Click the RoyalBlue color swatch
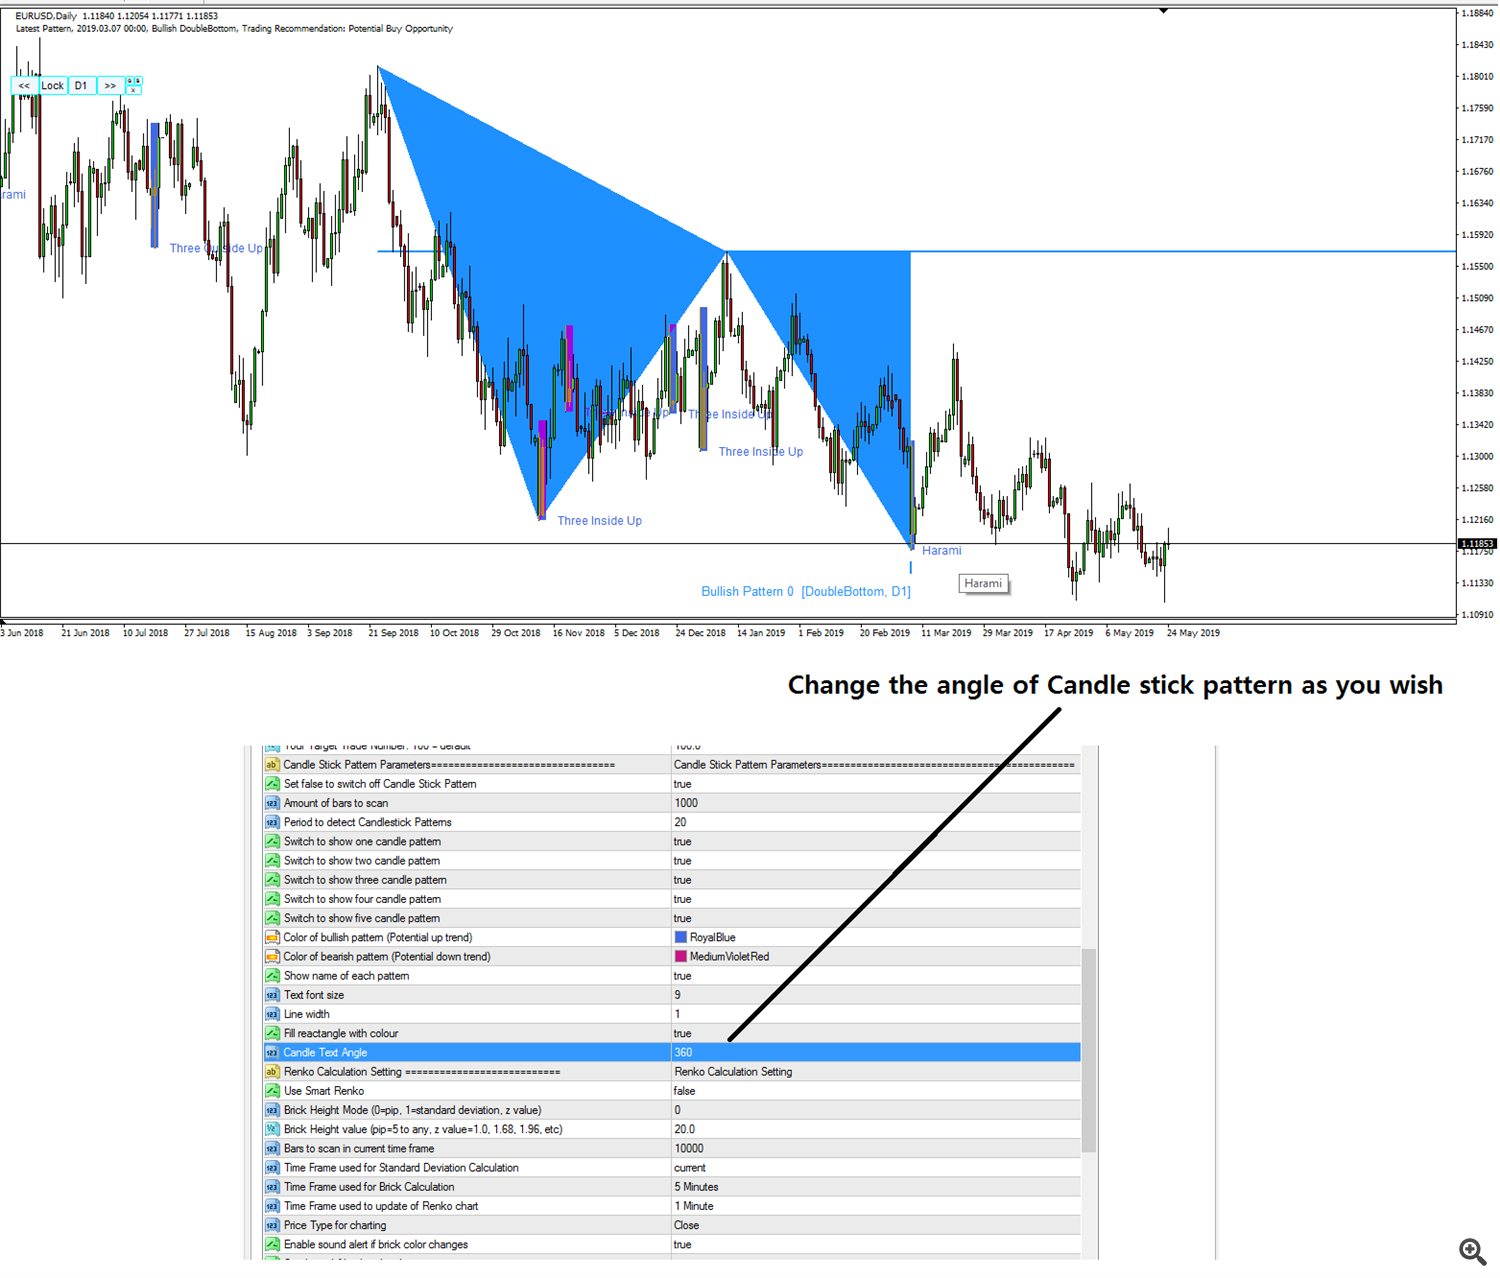1500x1278 pixels. pos(681,938)
